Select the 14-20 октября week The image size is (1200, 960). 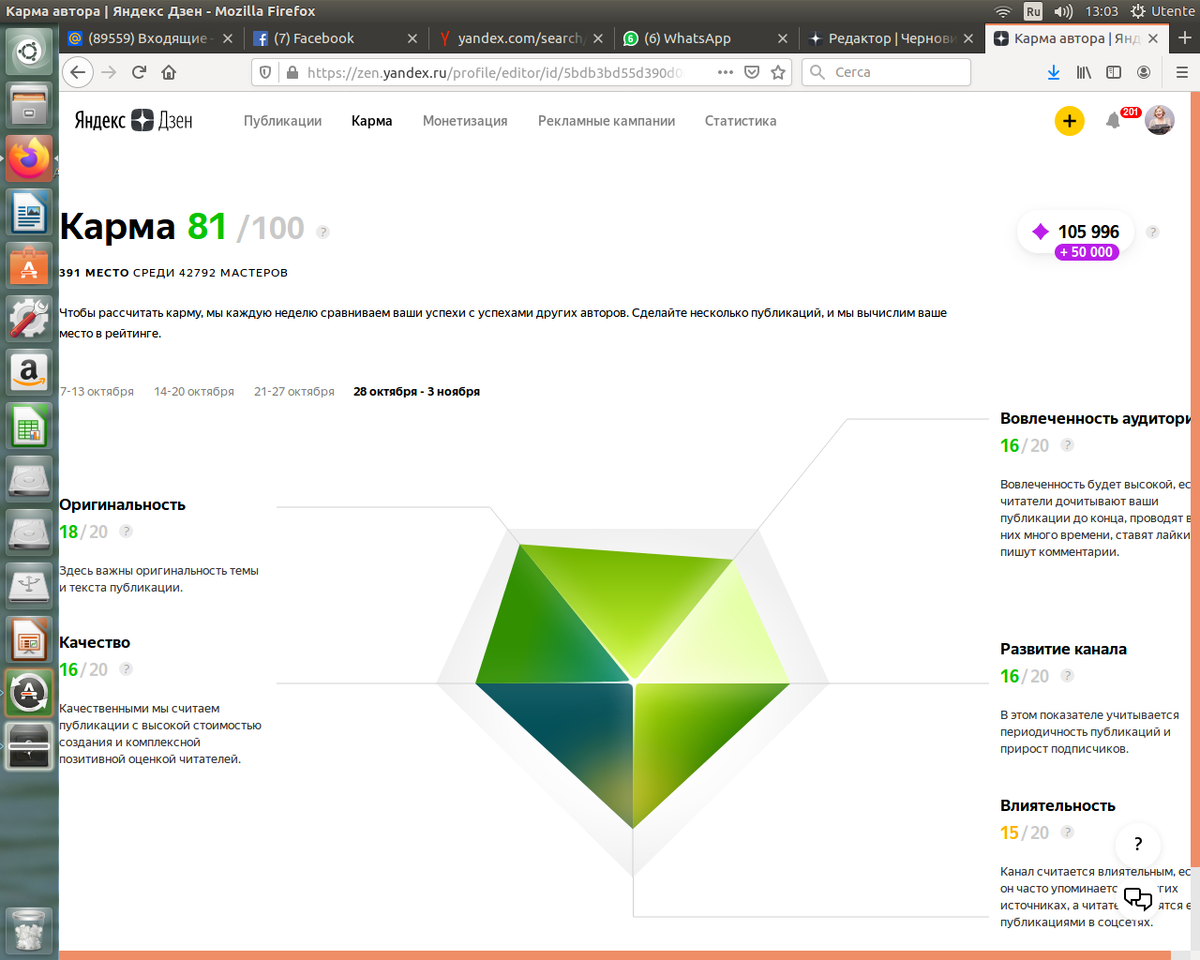pos(194,392)
